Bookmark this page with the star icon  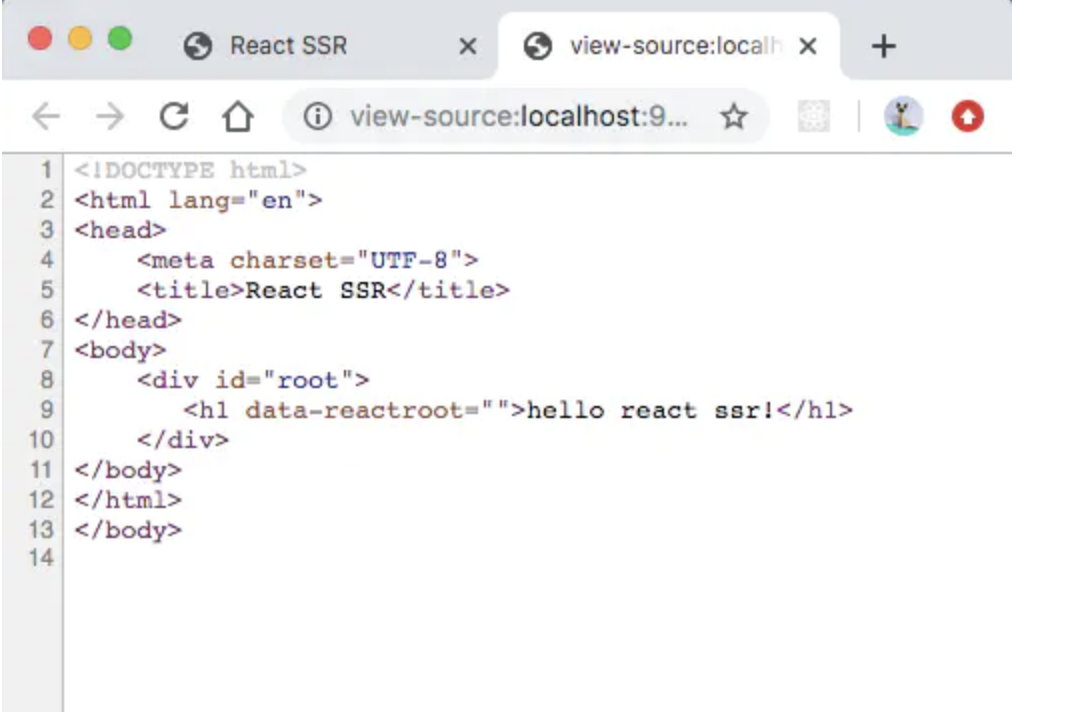tap(734, 118)
